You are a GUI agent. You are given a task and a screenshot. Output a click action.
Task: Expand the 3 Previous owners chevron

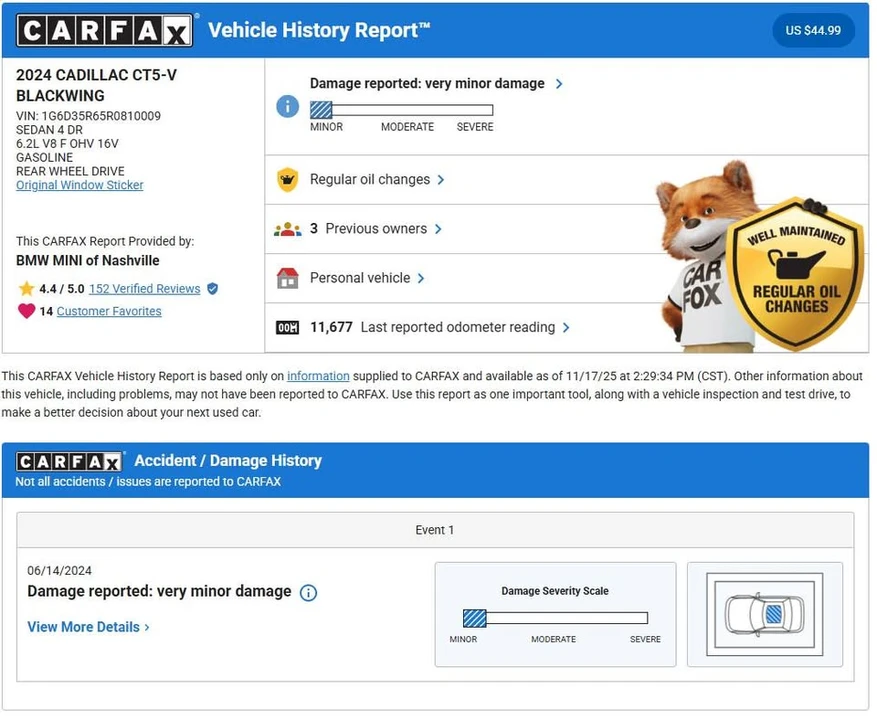click(x=440, y=230)
